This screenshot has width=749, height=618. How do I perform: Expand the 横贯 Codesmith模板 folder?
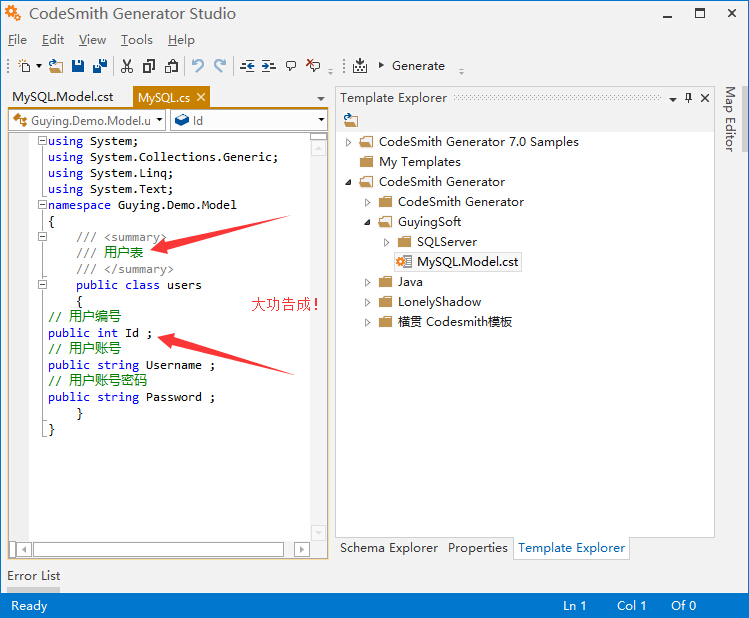367,322
